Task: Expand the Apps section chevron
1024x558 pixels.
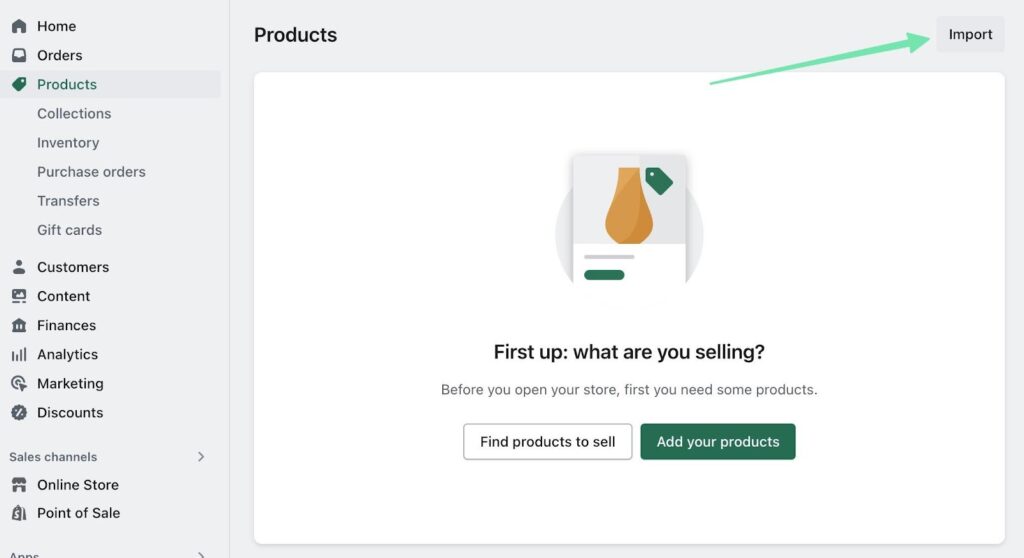Action: (201, 553)
